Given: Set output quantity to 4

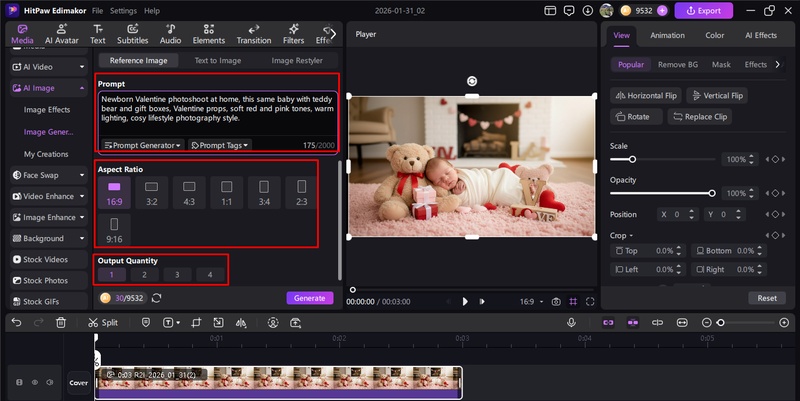Looking at the screenshot, I should click(x=210, y=274).
